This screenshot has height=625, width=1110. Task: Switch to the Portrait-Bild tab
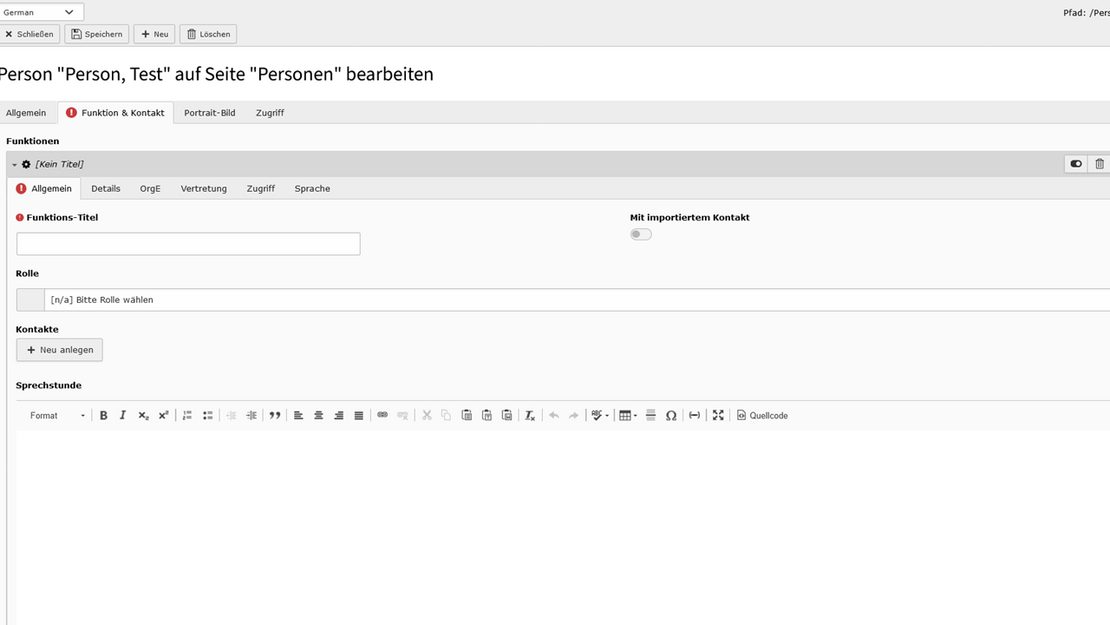209,113
